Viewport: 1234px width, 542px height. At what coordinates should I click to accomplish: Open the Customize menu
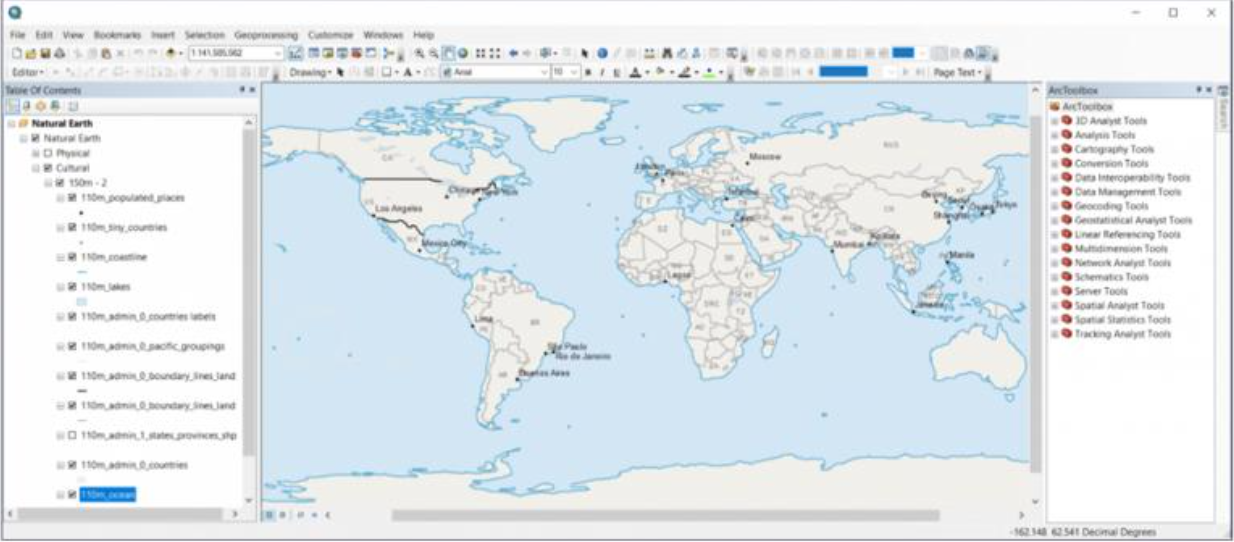click(x=332, y=34)
